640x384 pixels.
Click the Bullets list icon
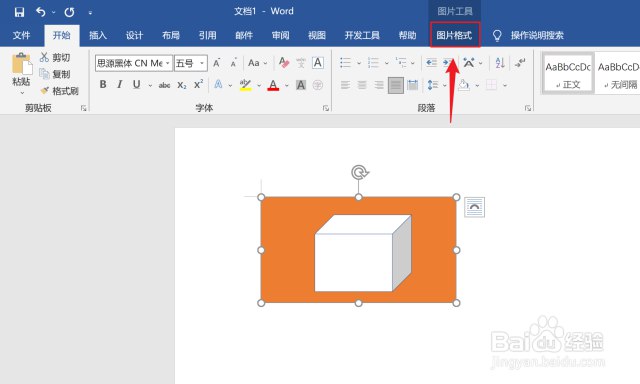click(345, 63)
